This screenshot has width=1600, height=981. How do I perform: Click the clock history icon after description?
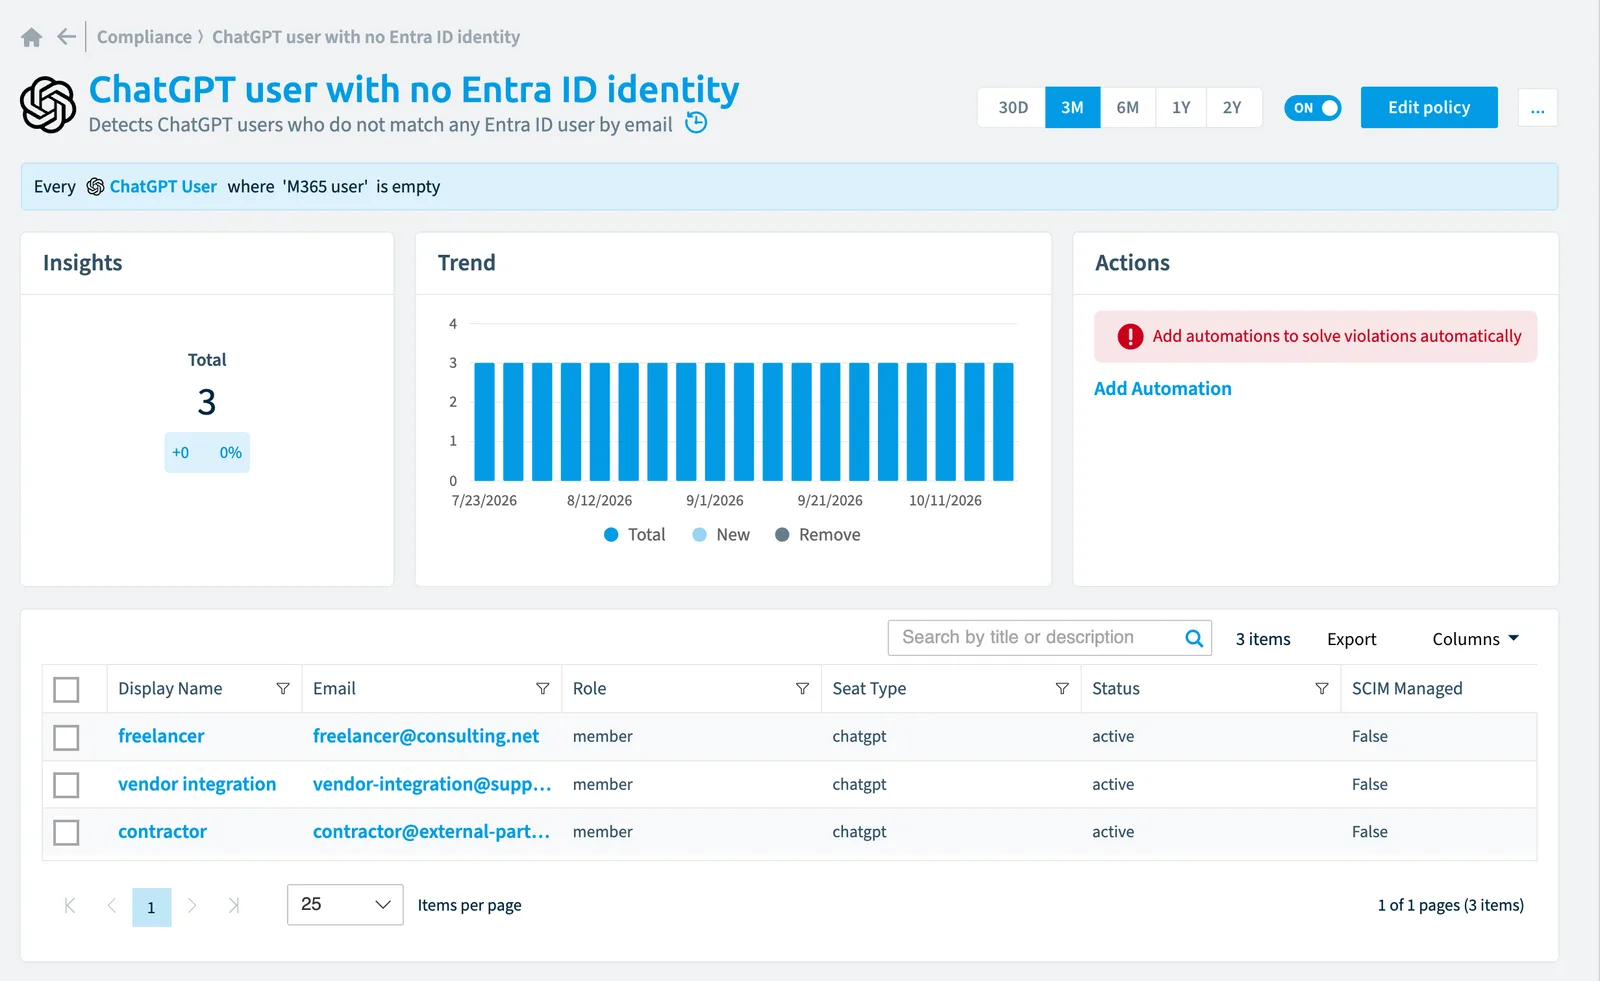point(696,123)
